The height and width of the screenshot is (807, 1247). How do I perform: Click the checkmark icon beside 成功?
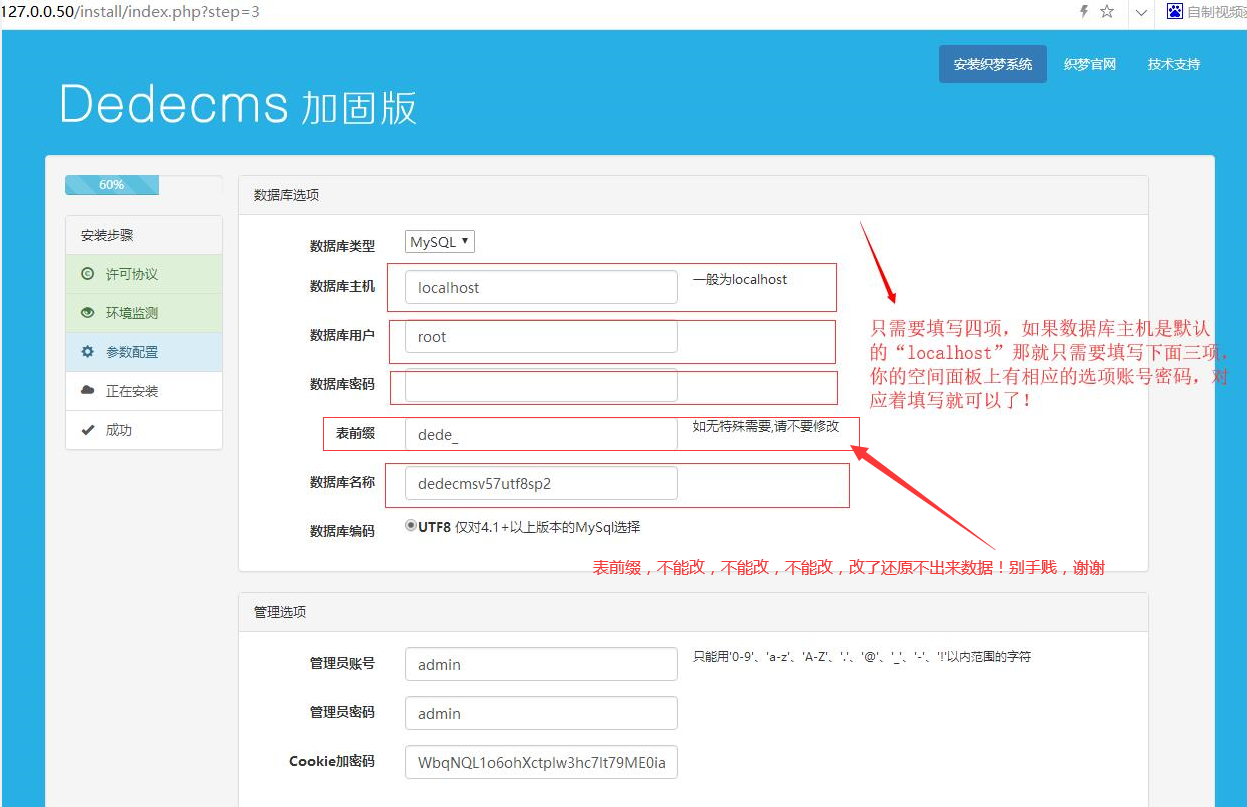point(89,429)
